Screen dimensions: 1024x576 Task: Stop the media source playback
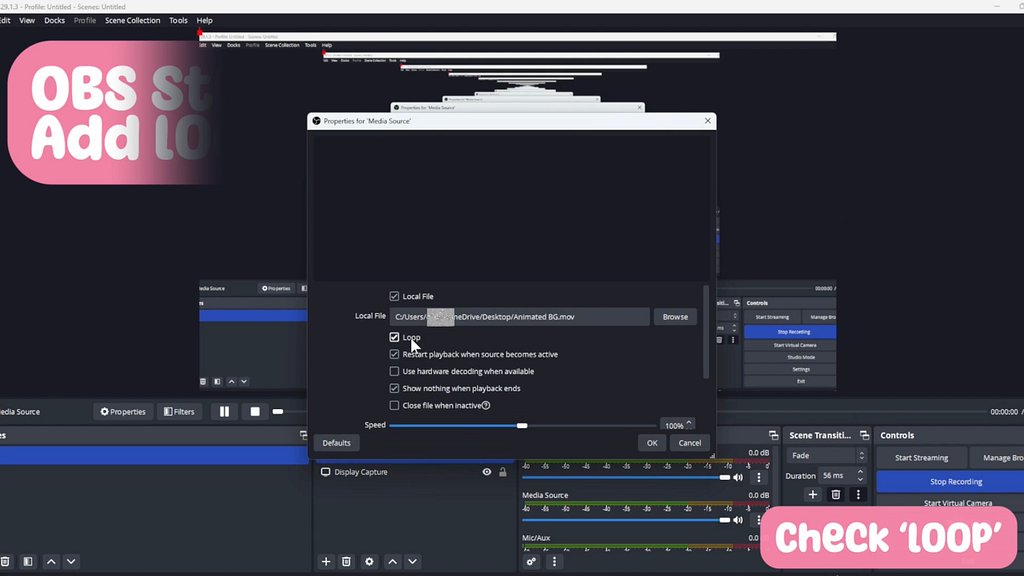[x=255, y=411]
